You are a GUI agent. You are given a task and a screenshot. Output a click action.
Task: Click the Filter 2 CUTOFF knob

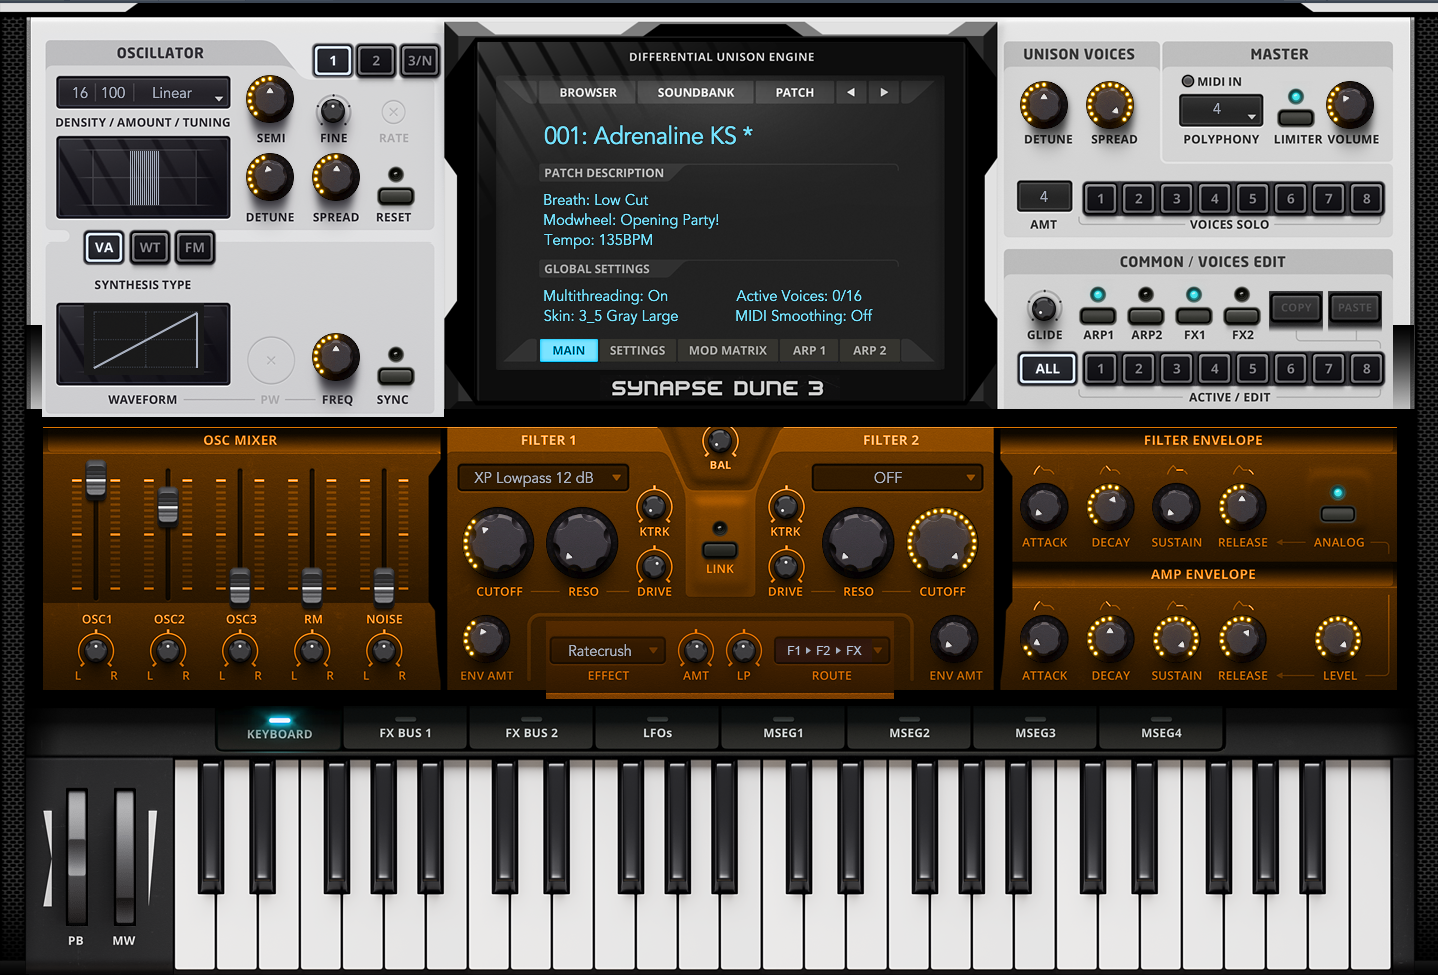pyautogui.click(x=942, y=543)
